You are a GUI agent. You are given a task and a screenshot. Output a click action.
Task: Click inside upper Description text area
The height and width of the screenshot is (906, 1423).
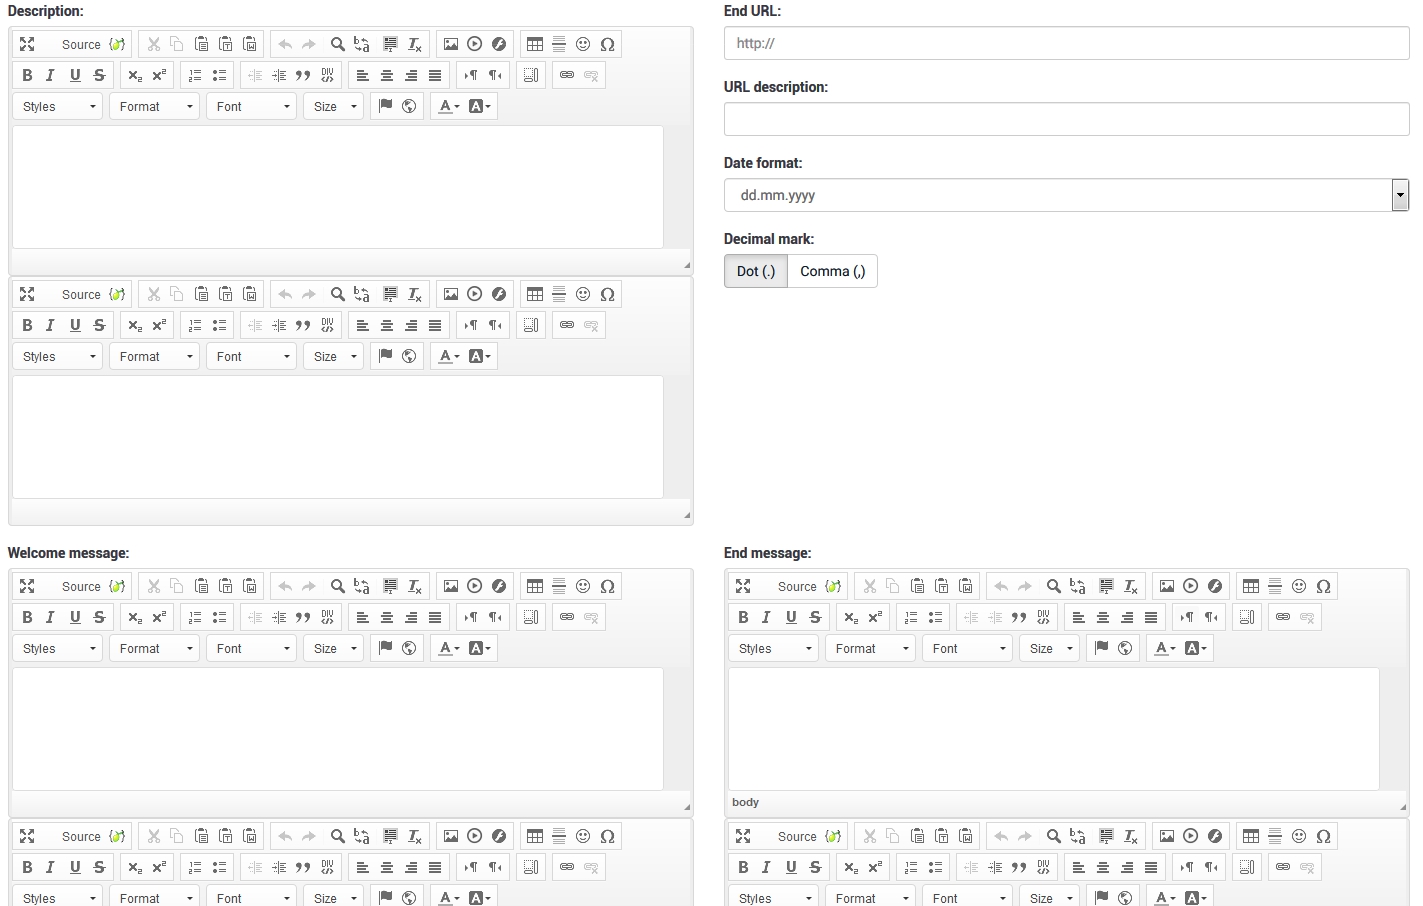[338, 187]
